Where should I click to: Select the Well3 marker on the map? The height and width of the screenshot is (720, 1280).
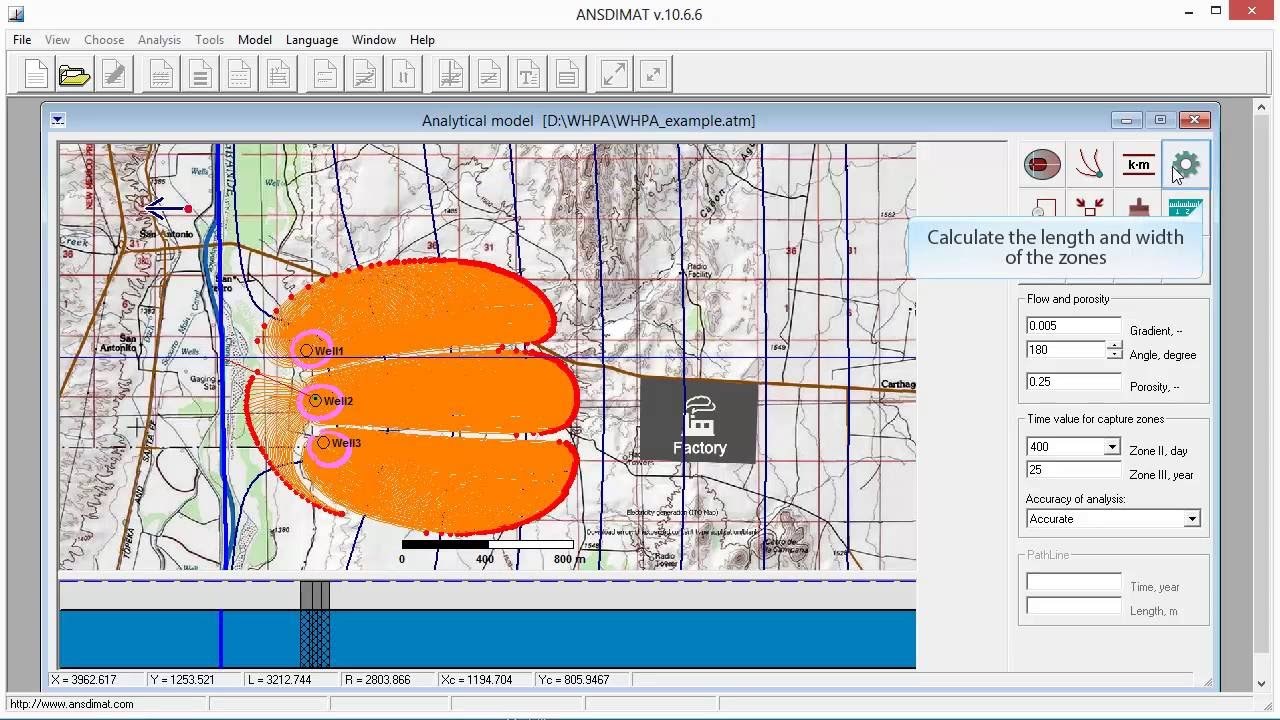tap(323, 442)
